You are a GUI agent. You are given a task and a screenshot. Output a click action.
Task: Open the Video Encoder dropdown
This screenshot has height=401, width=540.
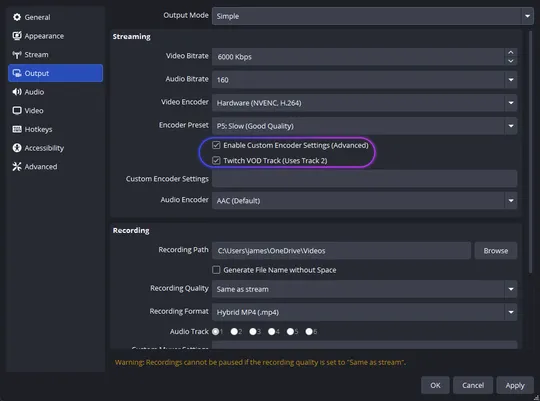364,103
